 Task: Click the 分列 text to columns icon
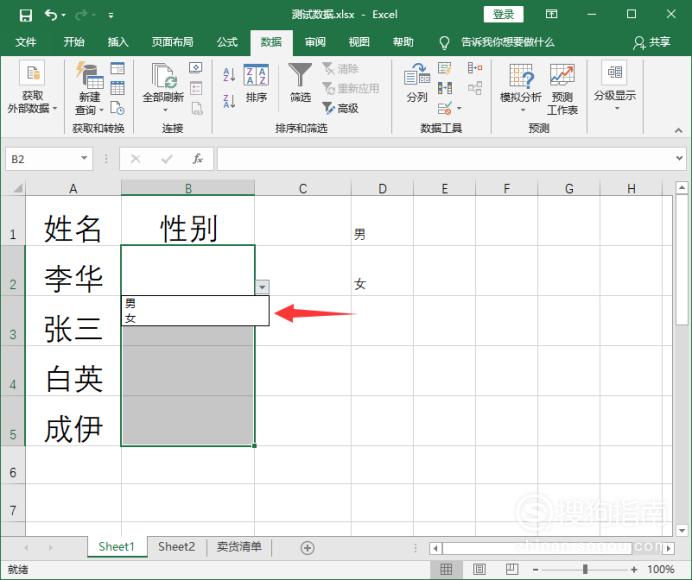[417, 83]
